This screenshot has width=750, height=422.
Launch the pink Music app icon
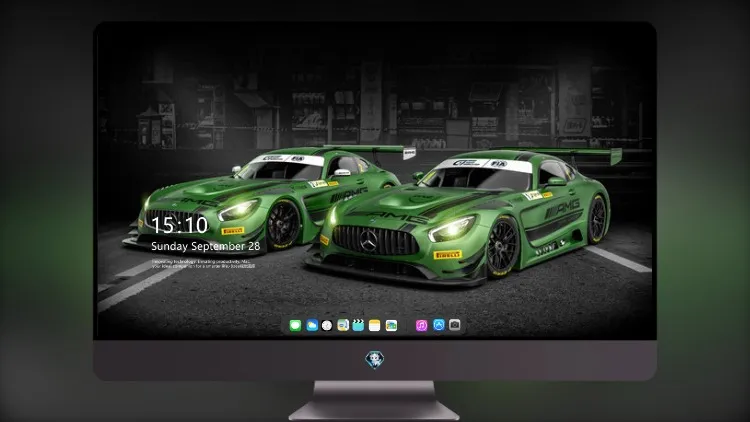tap(421, 325)
